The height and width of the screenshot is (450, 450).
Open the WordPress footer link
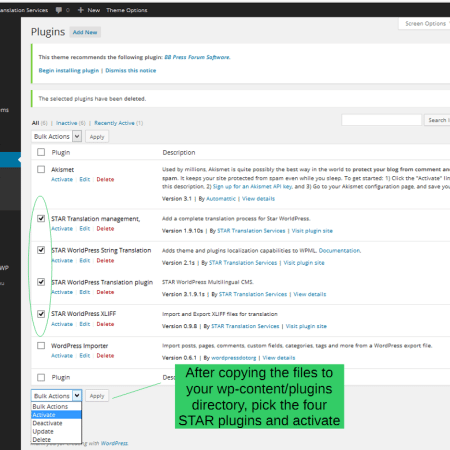pyautogui.click(x=114, y=443)
